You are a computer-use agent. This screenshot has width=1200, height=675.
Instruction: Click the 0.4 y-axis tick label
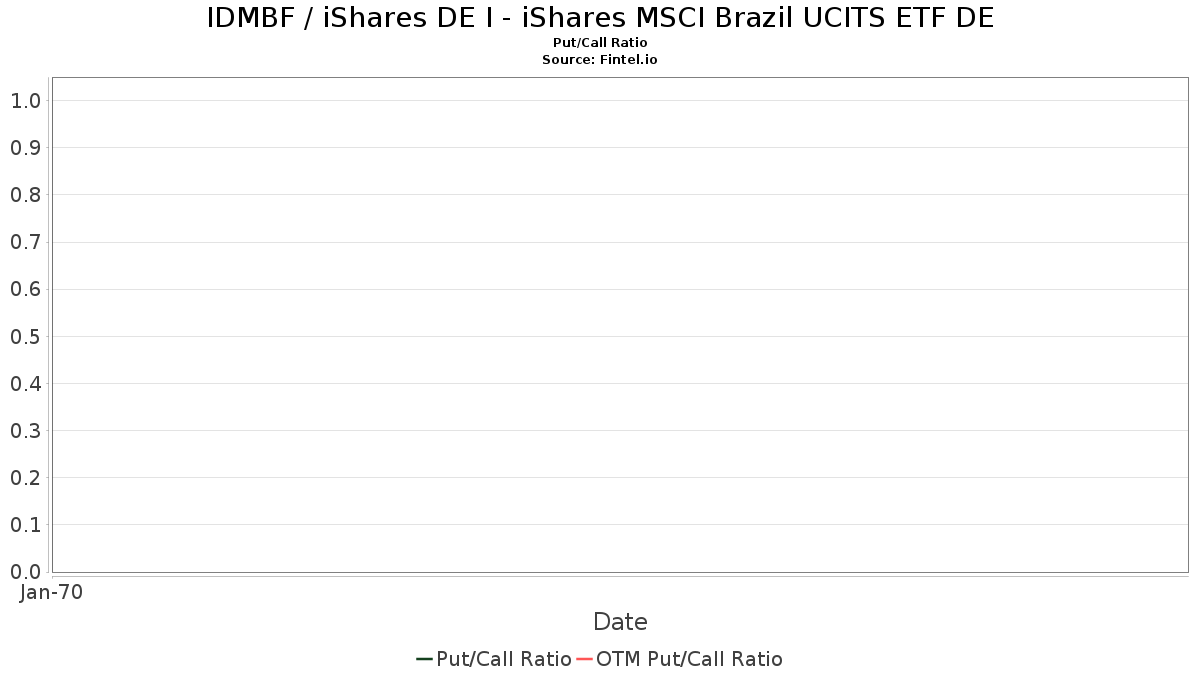[x=25, y=383]
